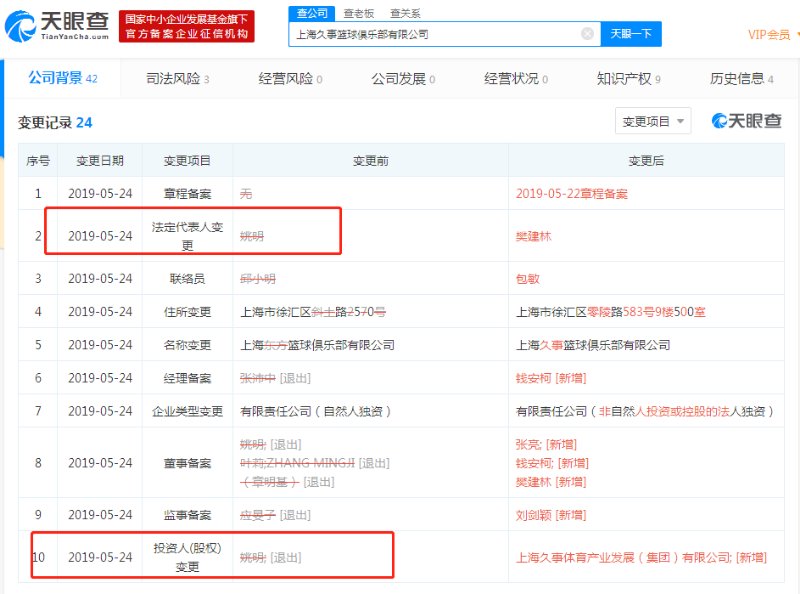Click the 变更项目 column header
Image resolution: width=800 pixels, height=594 pixels.
187,161
